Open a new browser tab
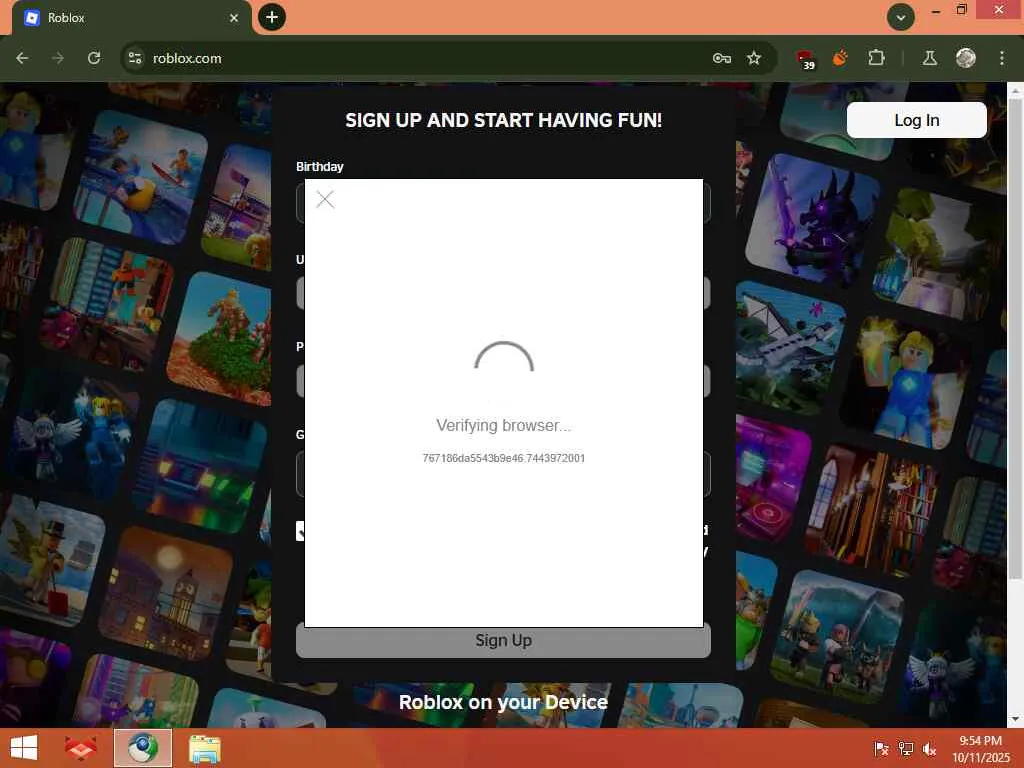This screenshot has width=1024, height=768. coord(272,17)
